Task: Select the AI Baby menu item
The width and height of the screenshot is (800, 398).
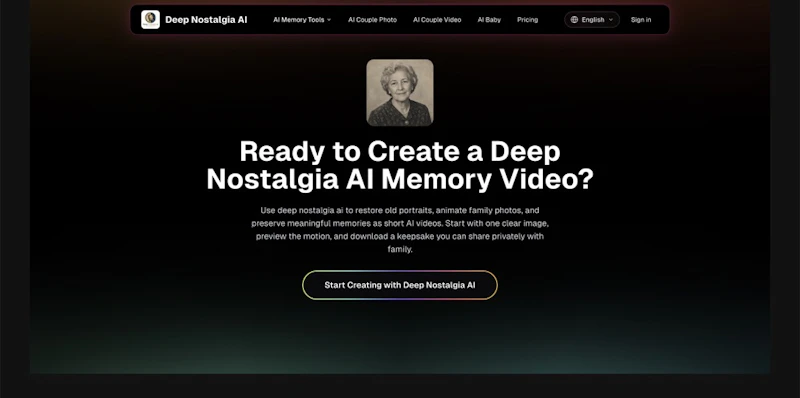Action: [489, 20]
